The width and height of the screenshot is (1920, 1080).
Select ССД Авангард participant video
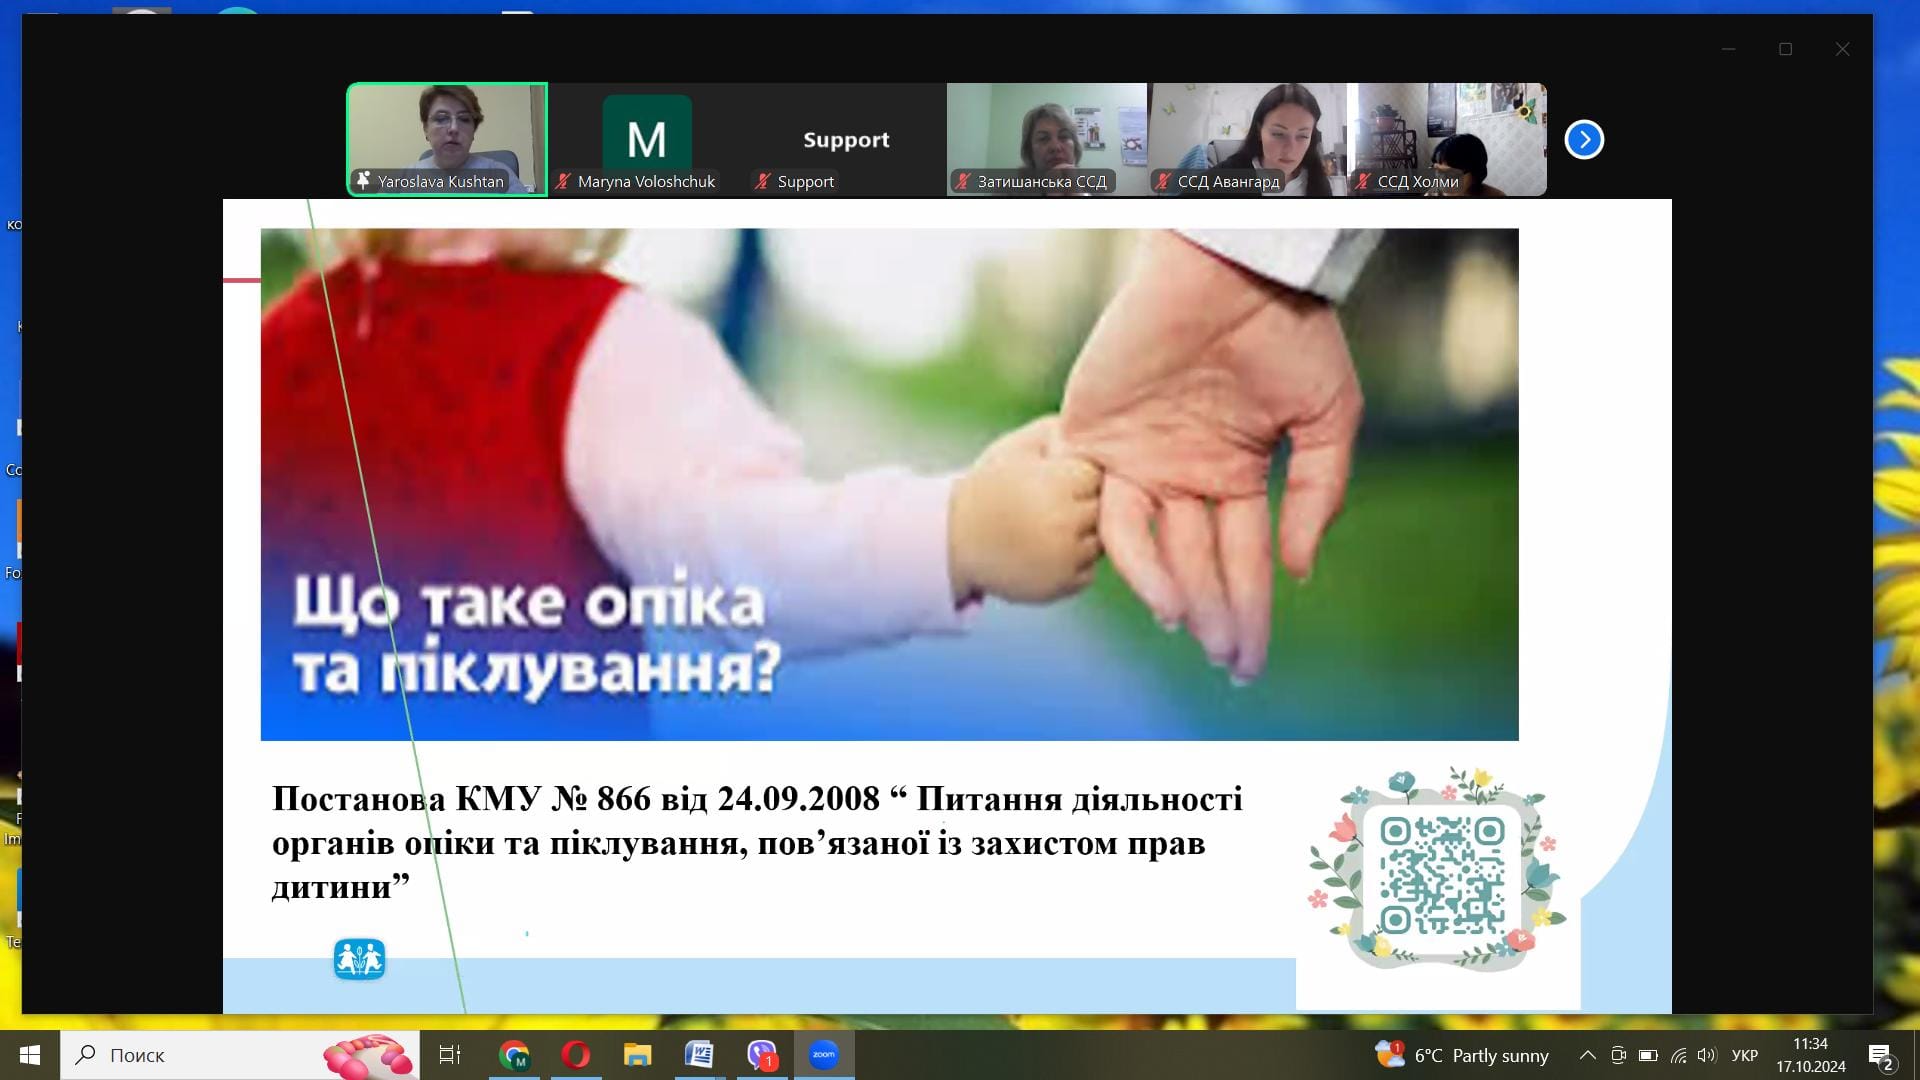(x=1247, y=139)
